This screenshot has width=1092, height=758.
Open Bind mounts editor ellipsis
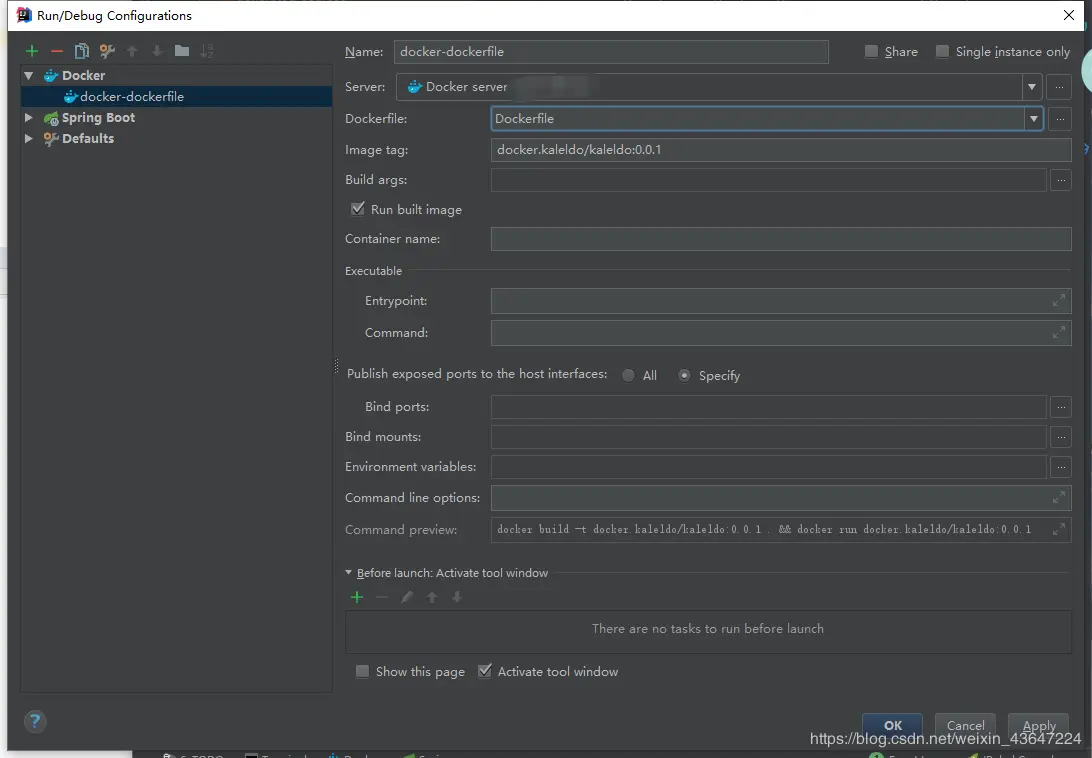(1060, 438)
